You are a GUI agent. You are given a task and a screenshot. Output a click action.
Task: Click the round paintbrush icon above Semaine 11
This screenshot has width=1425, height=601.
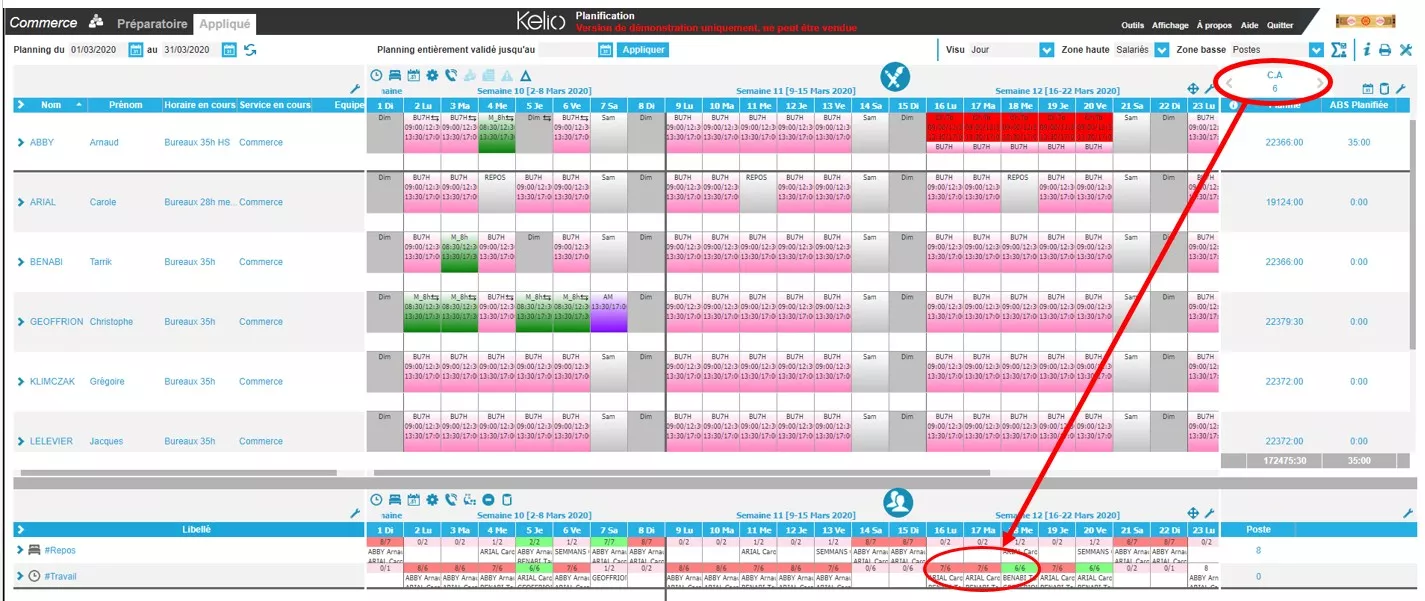click(x=894, y=77)
